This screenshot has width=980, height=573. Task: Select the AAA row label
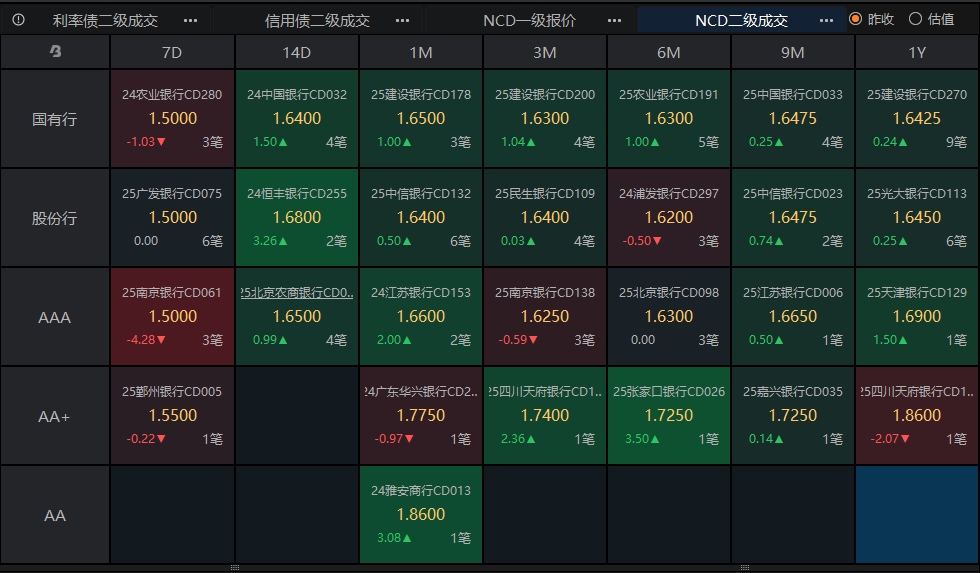coord(55,317)
